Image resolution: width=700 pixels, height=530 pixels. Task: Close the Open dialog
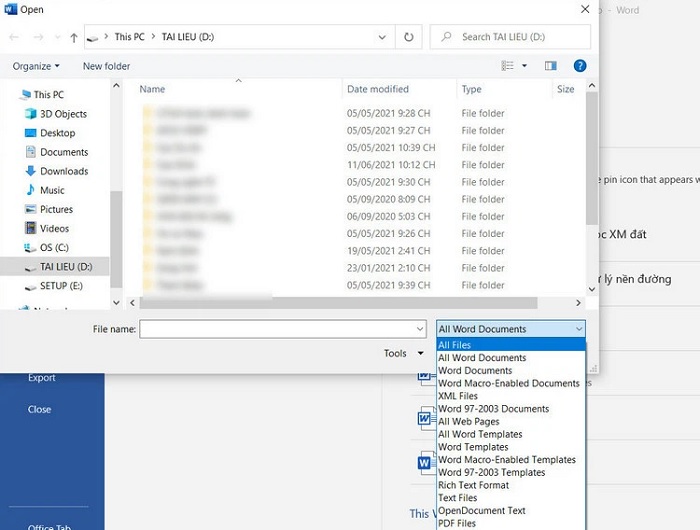pyautogui.click(x=585, y=9)
